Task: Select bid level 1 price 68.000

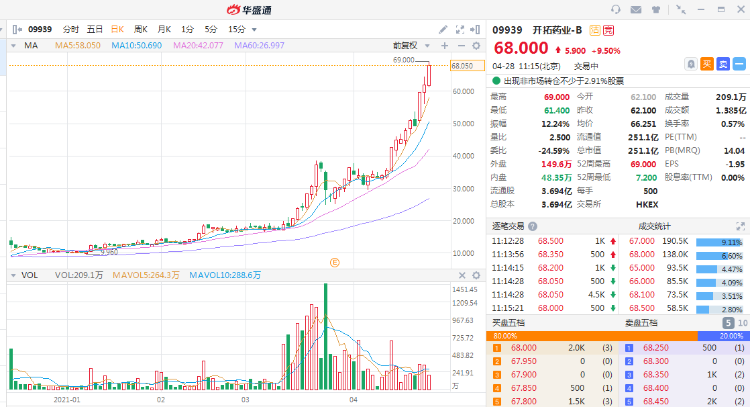Action: click(x=523, y=348)
